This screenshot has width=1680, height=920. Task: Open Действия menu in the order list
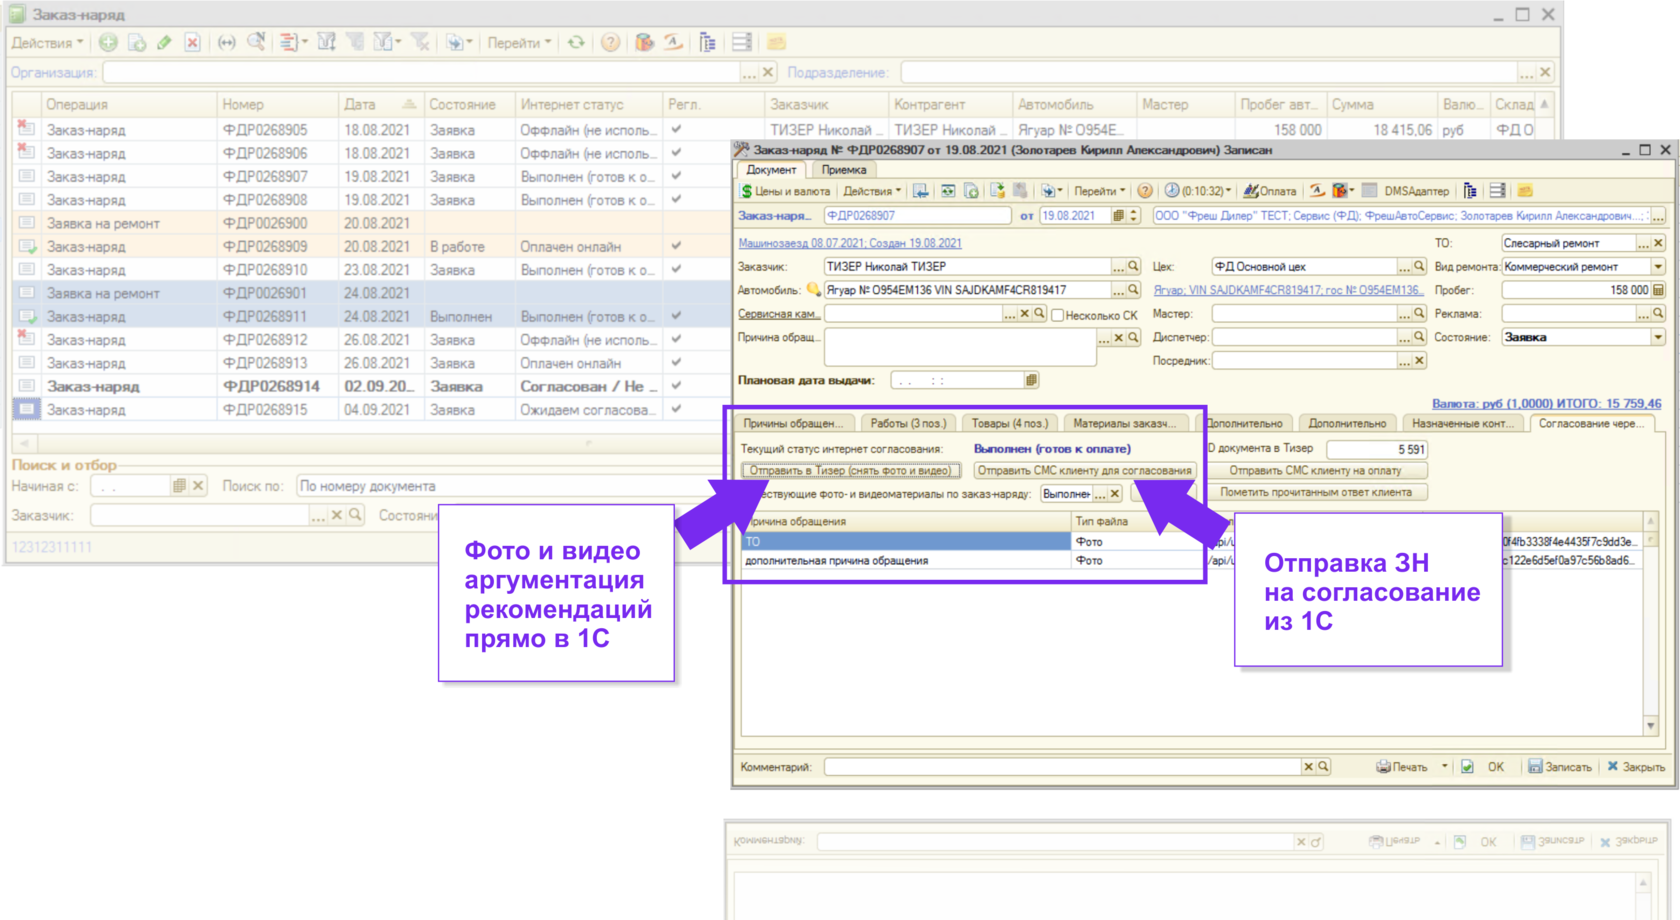[47, 43]
